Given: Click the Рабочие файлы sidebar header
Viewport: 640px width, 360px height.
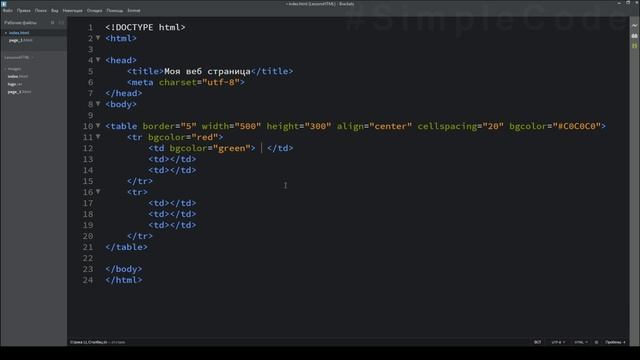Looking at the screenshot, I should pyautogui.click(x=20, y=23).
